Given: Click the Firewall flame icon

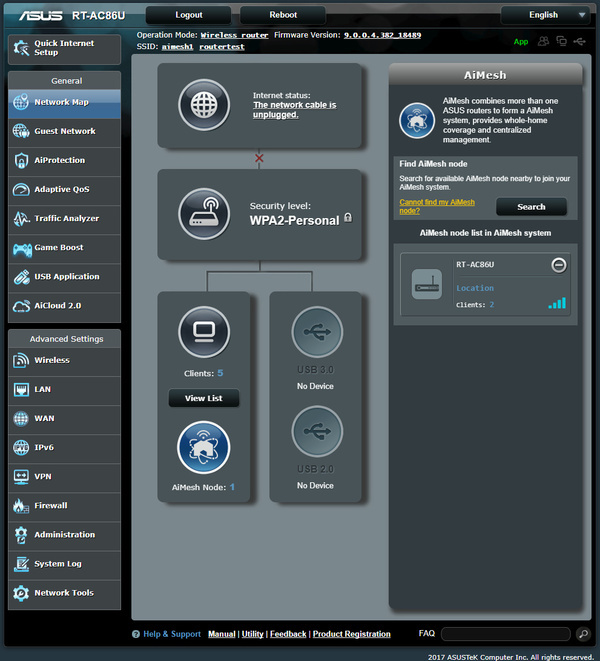Looking at the screenshot, I should [21, 506].
